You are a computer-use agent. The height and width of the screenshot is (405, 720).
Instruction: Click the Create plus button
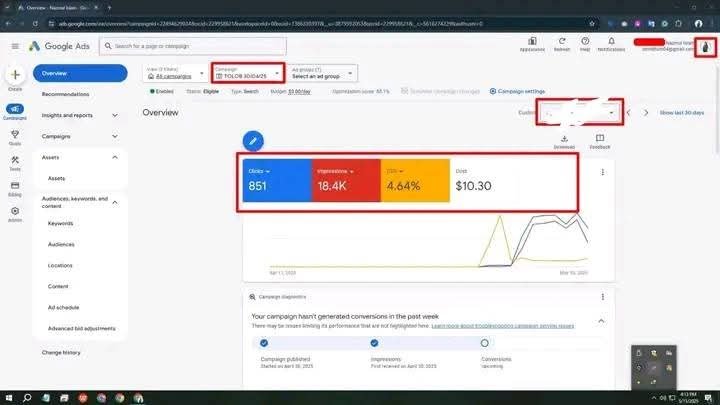point(15,75)
